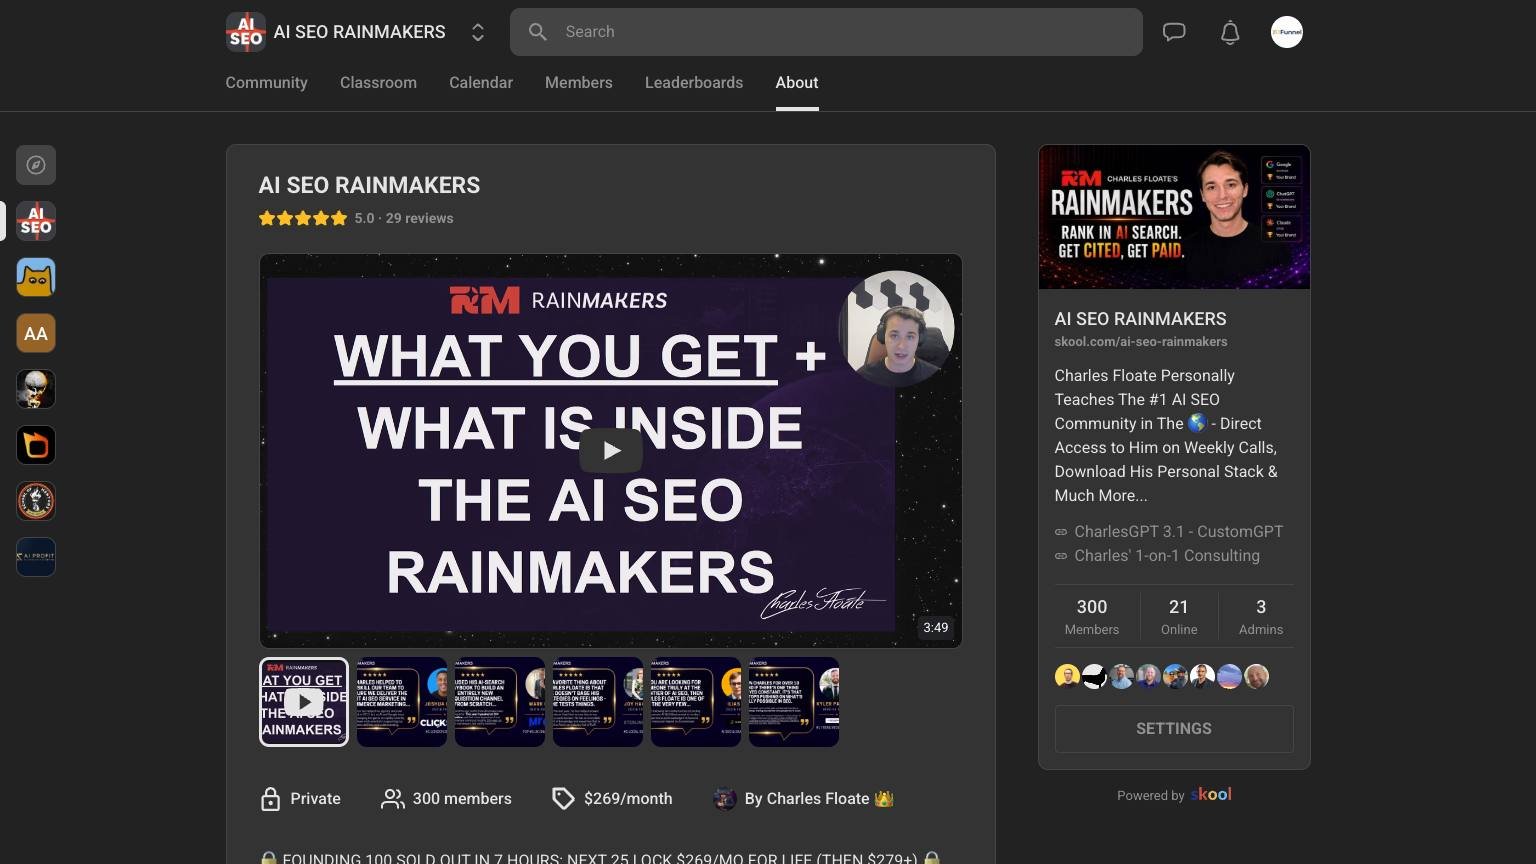The width and height of the screenshot is (1536, 864).
Task: Click the search magnifier icon
Action: [x=538, y=32]
